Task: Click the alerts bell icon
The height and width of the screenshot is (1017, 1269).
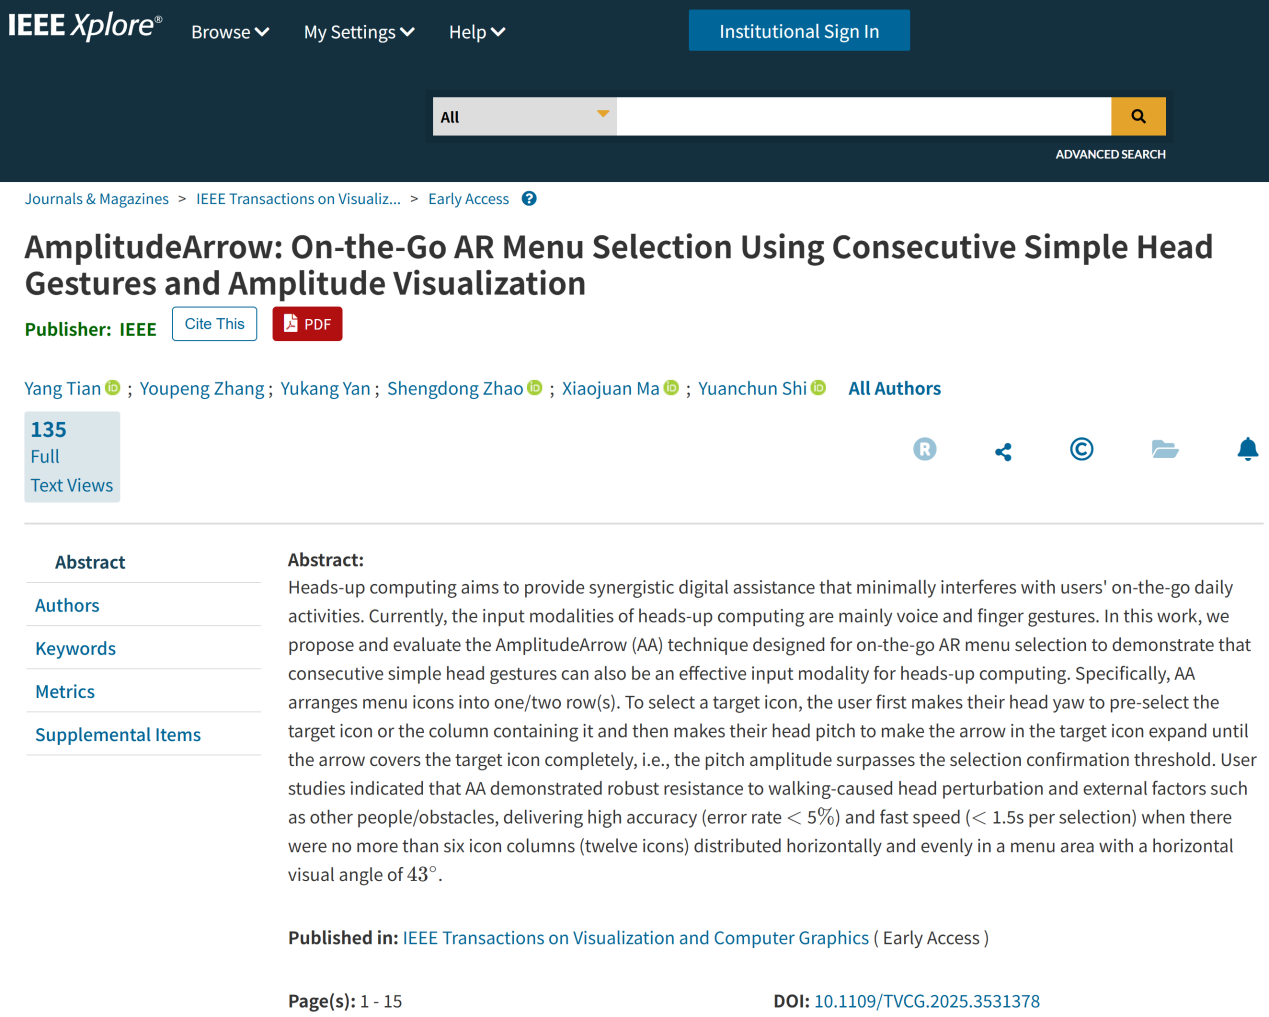Action: tap(1247, 449)
